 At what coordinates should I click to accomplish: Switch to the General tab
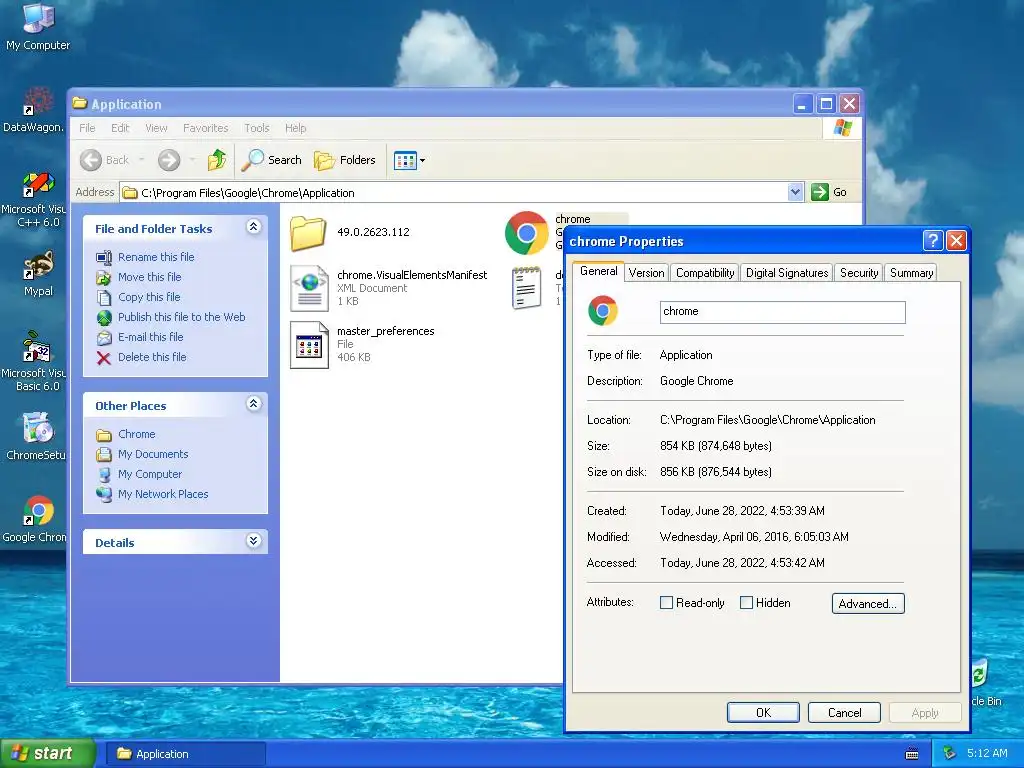(598, 271)
